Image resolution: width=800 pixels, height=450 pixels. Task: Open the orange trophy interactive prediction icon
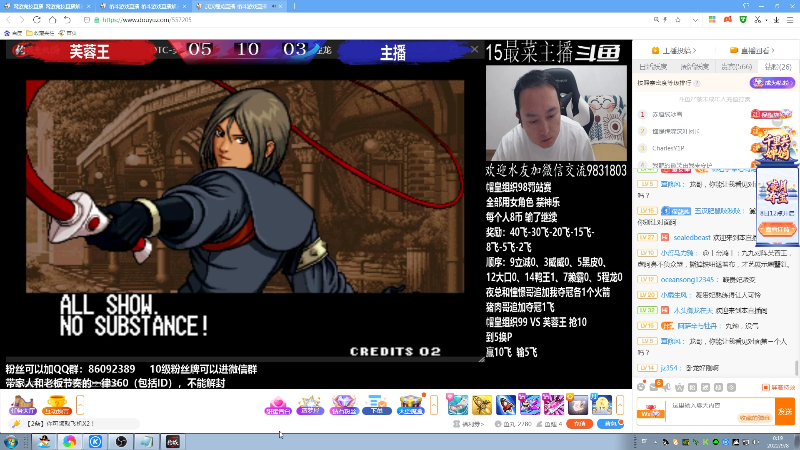pyautogui.click(x=57, y=405)
